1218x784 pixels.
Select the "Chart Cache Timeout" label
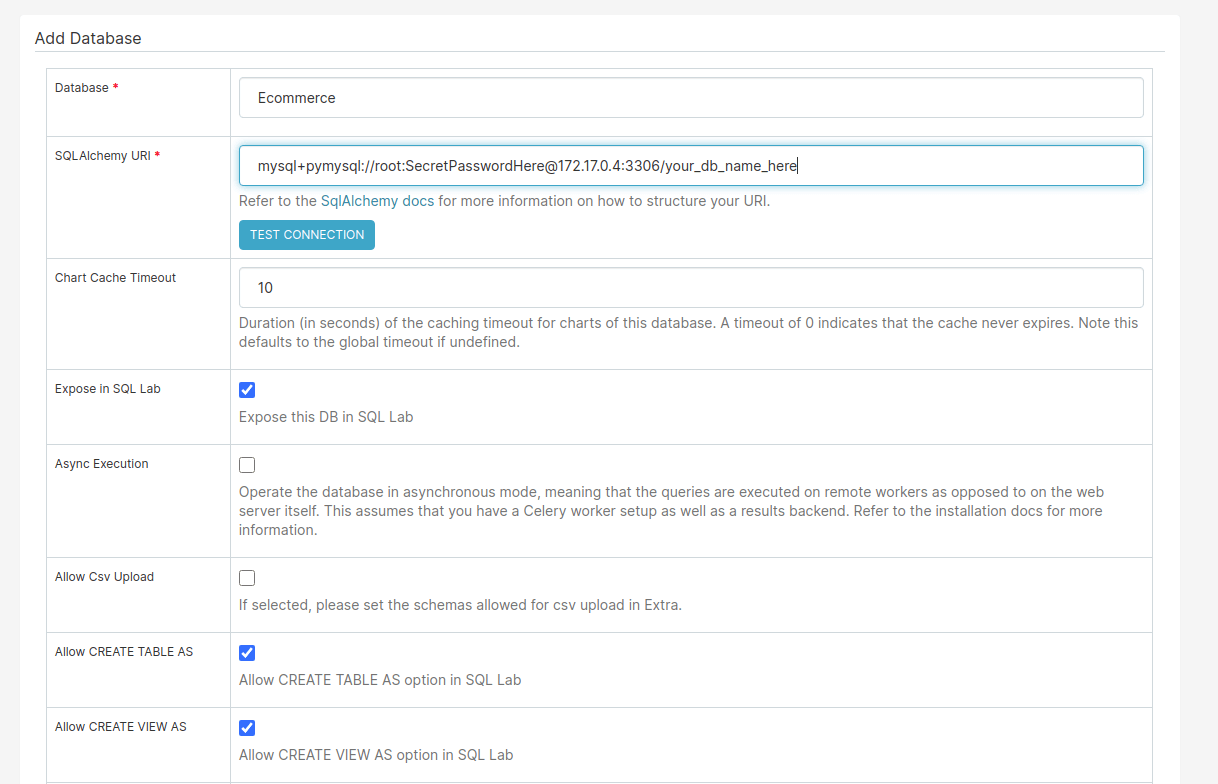(x=115, y=278)
